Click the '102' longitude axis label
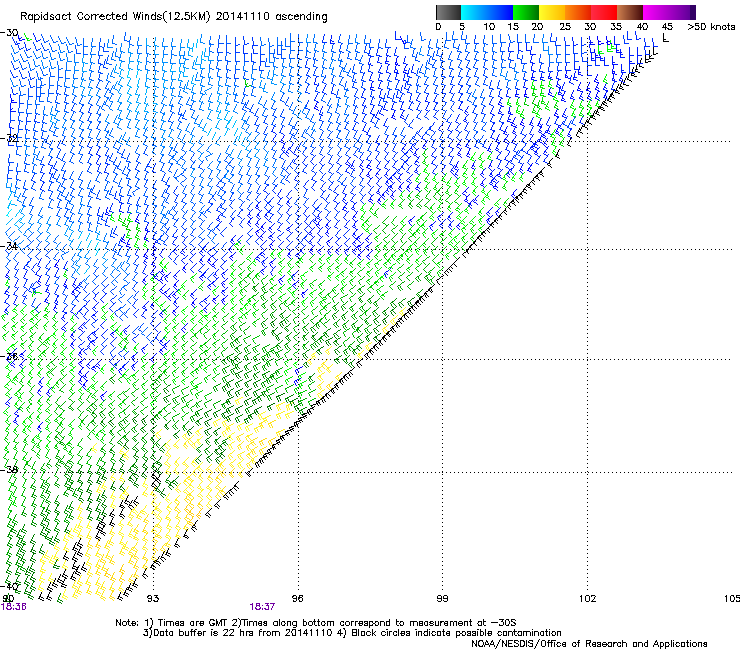The image size is (740, 650). coord(587,599)
